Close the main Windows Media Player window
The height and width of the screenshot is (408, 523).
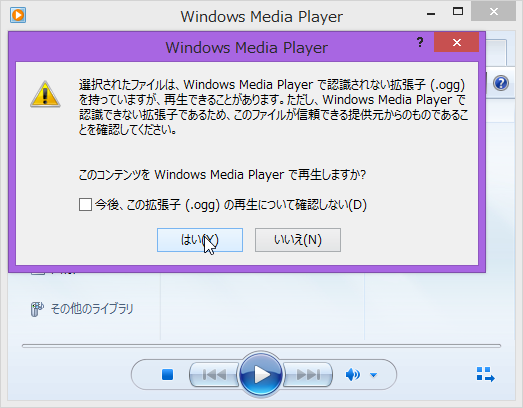coord(494,12)
